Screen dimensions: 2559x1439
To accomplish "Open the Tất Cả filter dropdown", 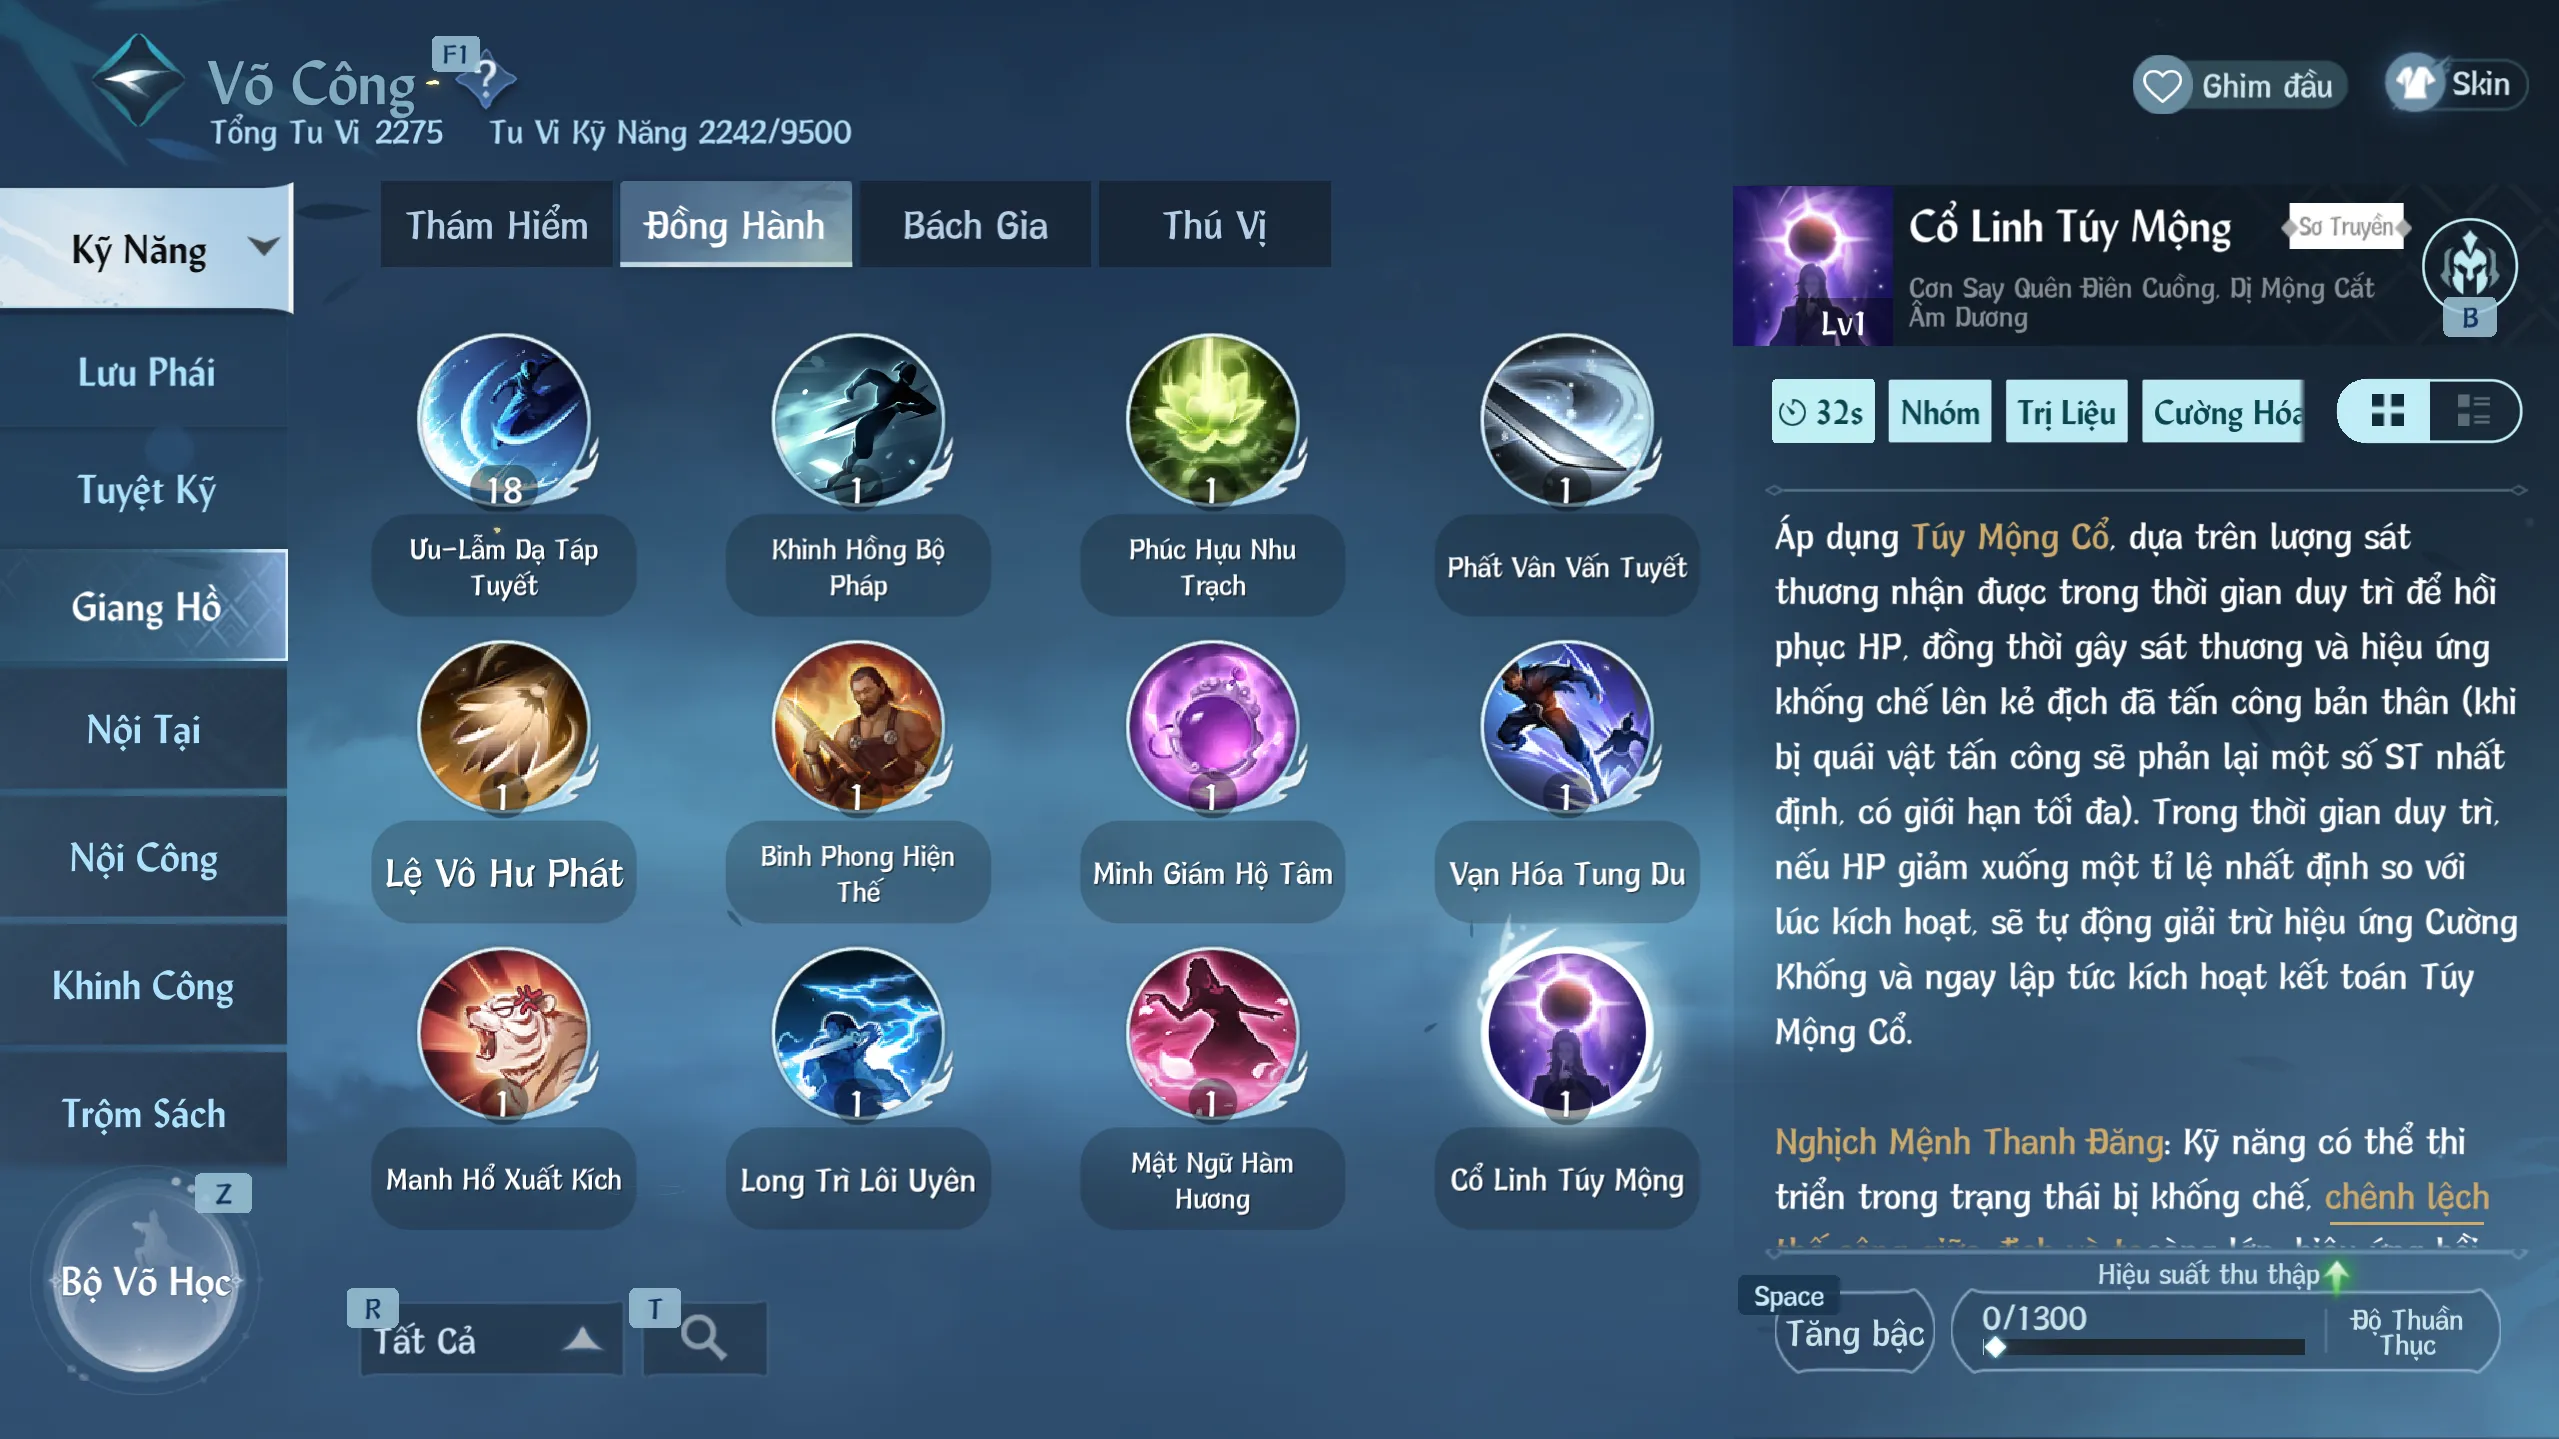I will tap(490, 1339).
